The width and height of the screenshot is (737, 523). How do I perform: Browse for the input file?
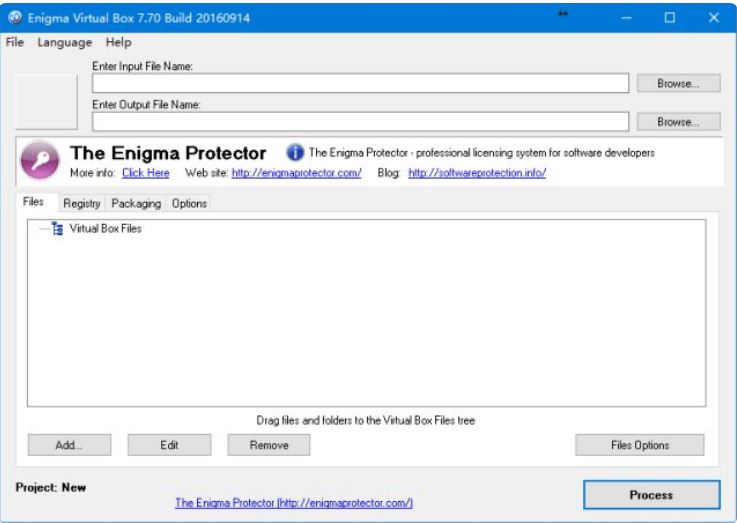tap(678, 83)
